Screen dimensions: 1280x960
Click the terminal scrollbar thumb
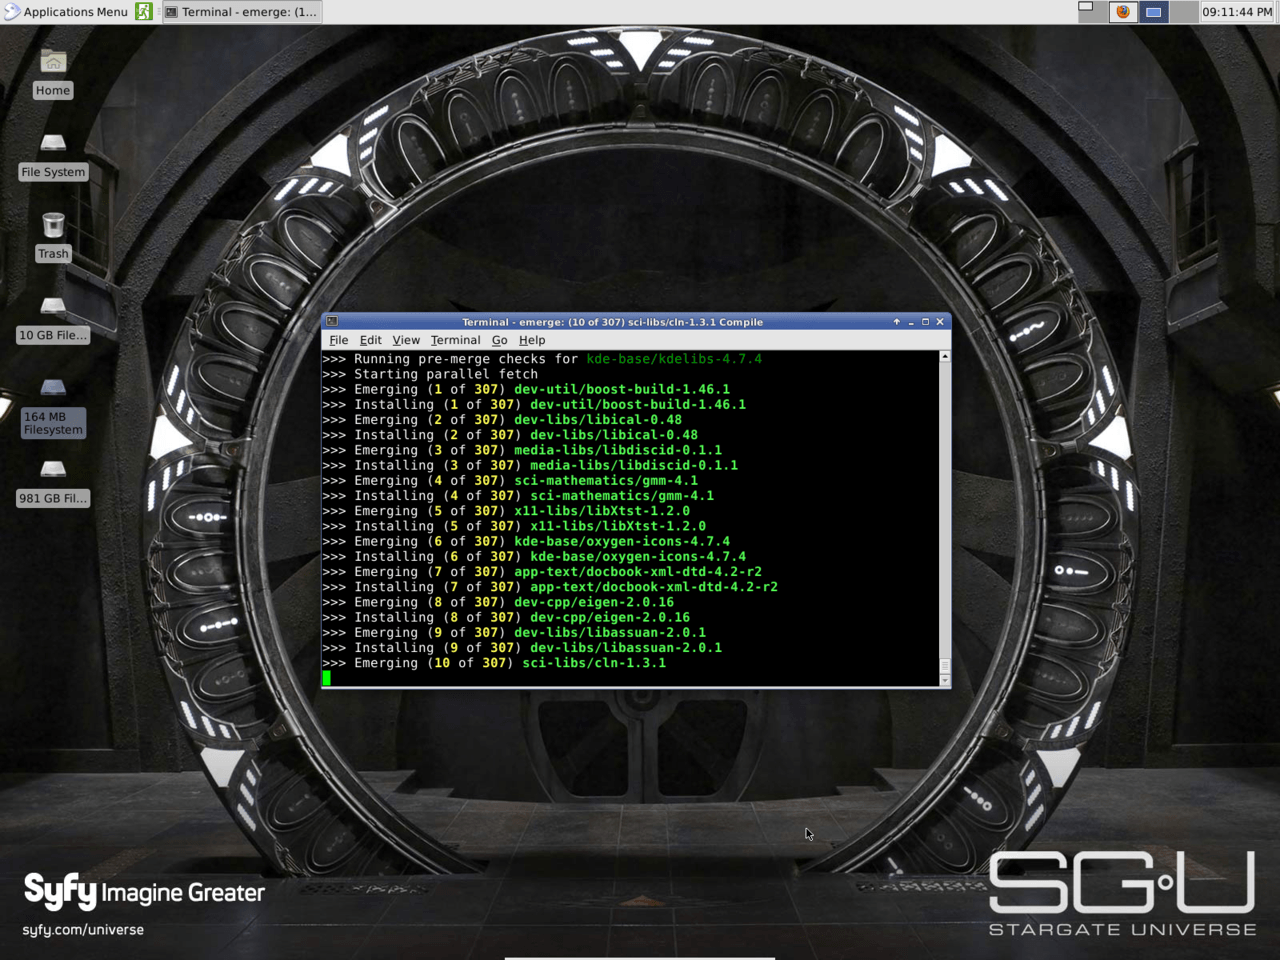[x=944, y=666]
